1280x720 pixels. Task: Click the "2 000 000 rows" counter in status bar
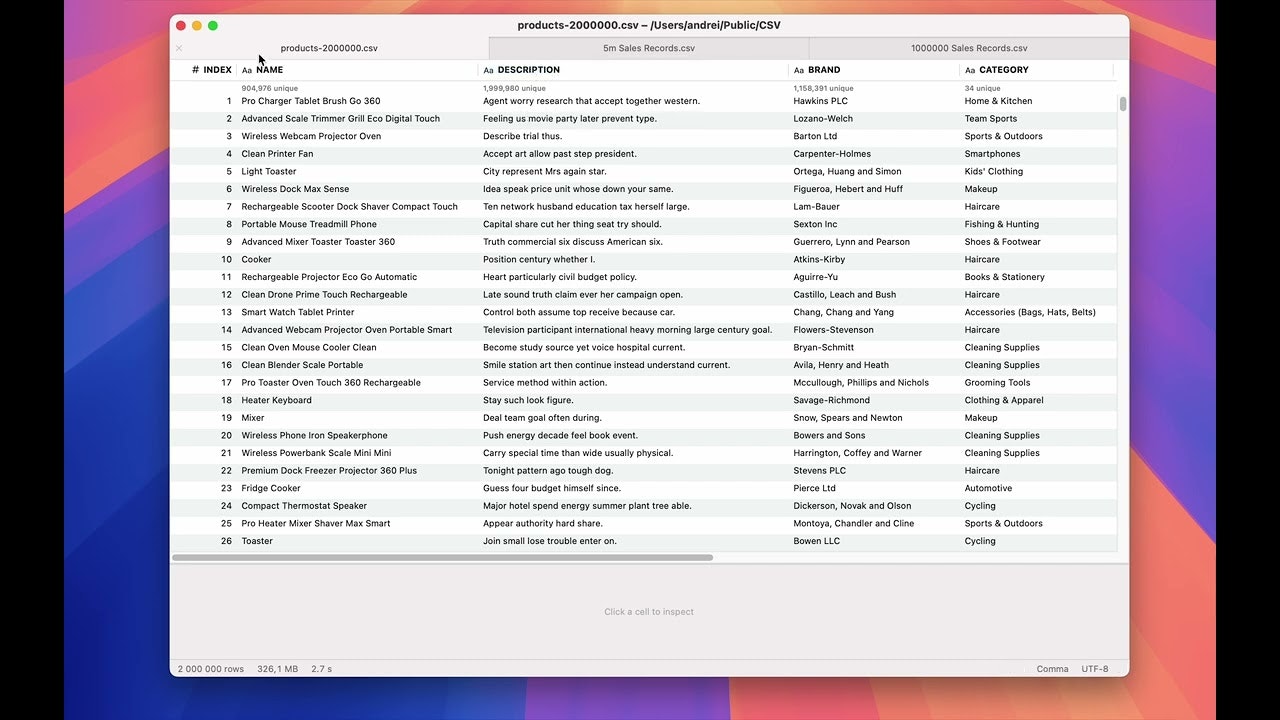click(x=210, y=668)
